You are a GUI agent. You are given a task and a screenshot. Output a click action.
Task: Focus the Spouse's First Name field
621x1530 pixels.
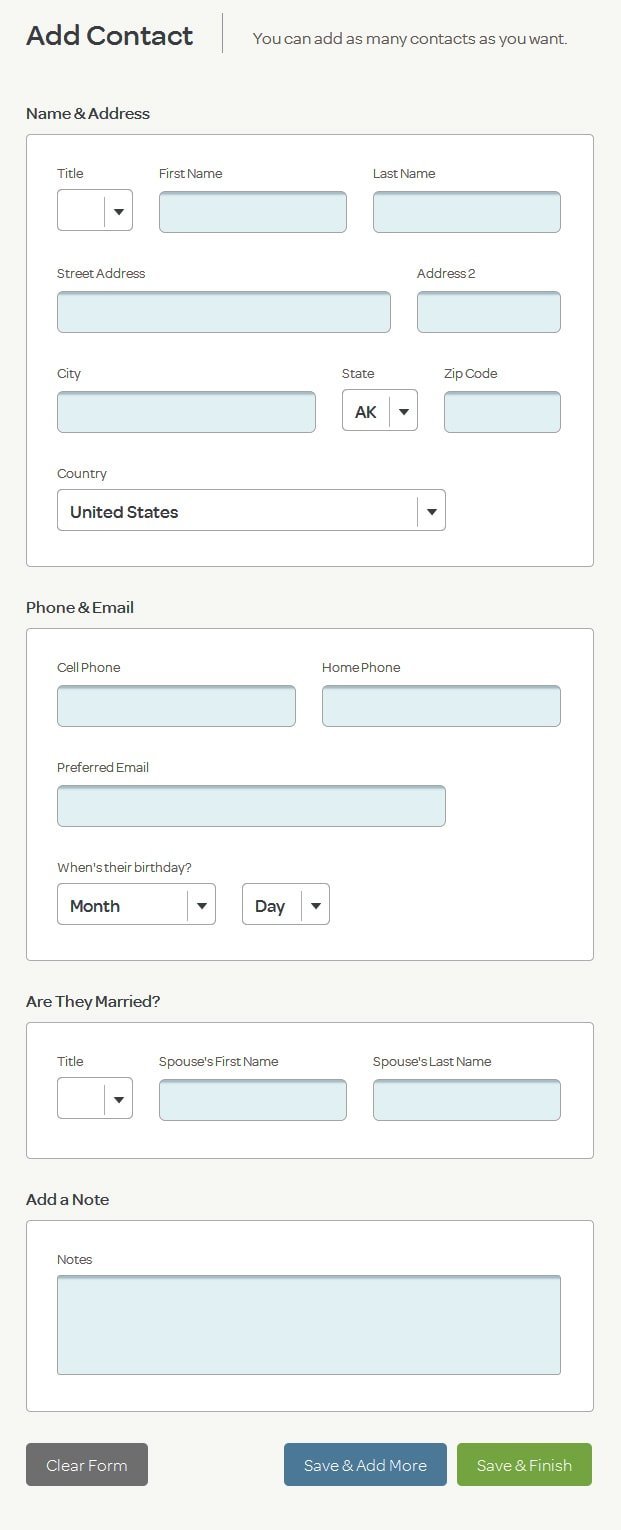tap(253, 1100)
